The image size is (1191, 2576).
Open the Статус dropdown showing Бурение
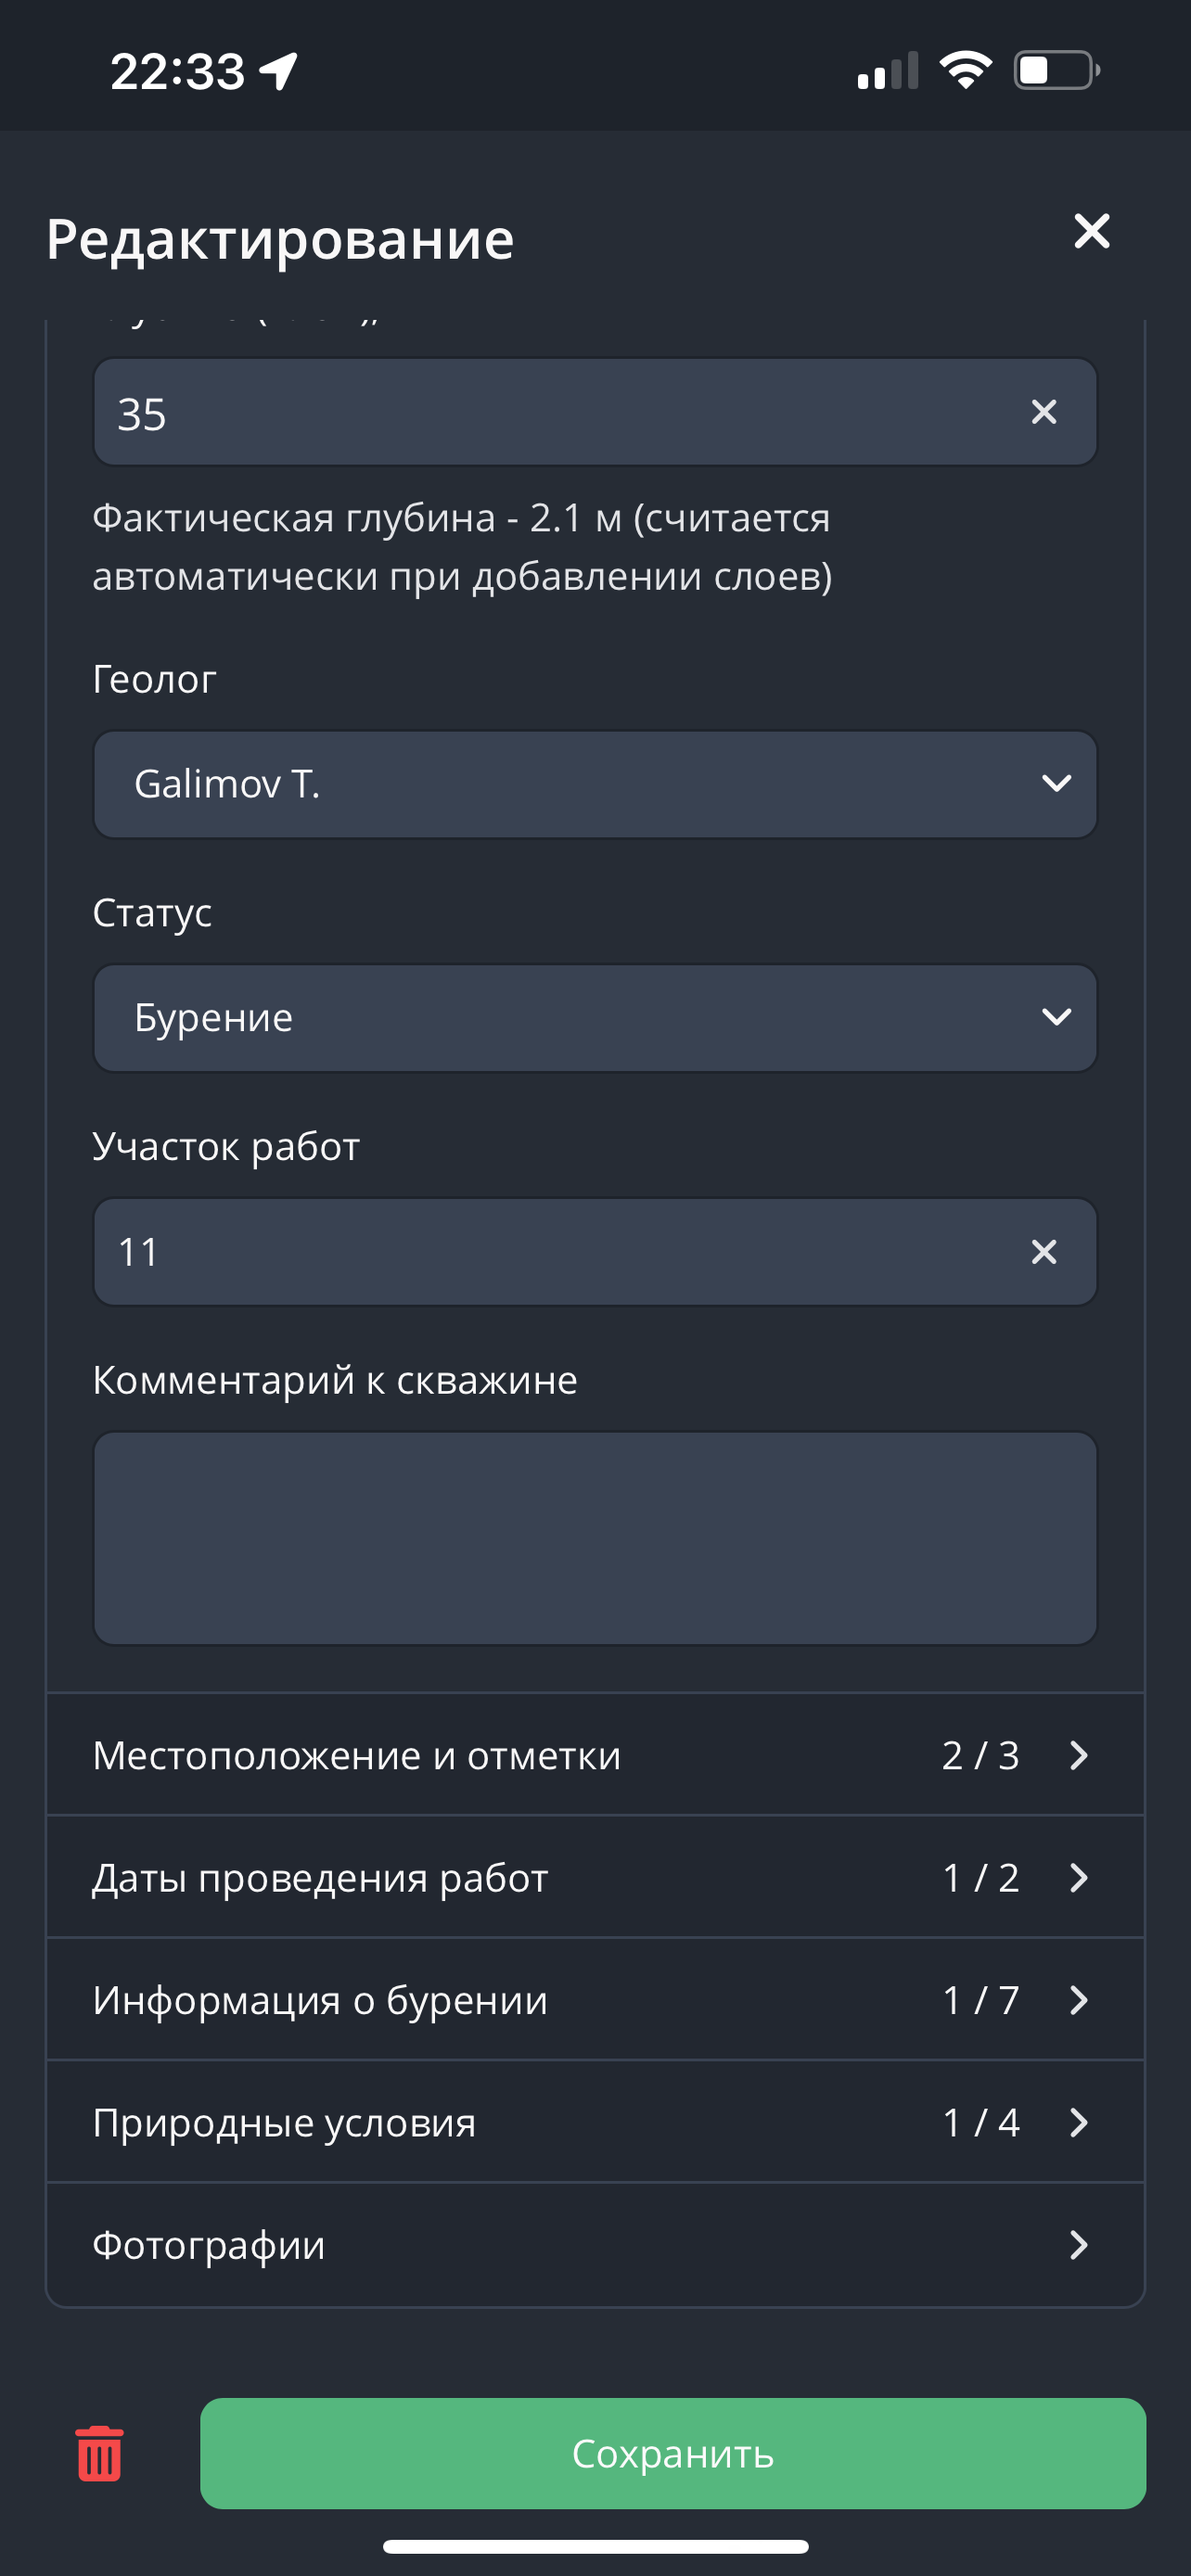pos(595,1018)
